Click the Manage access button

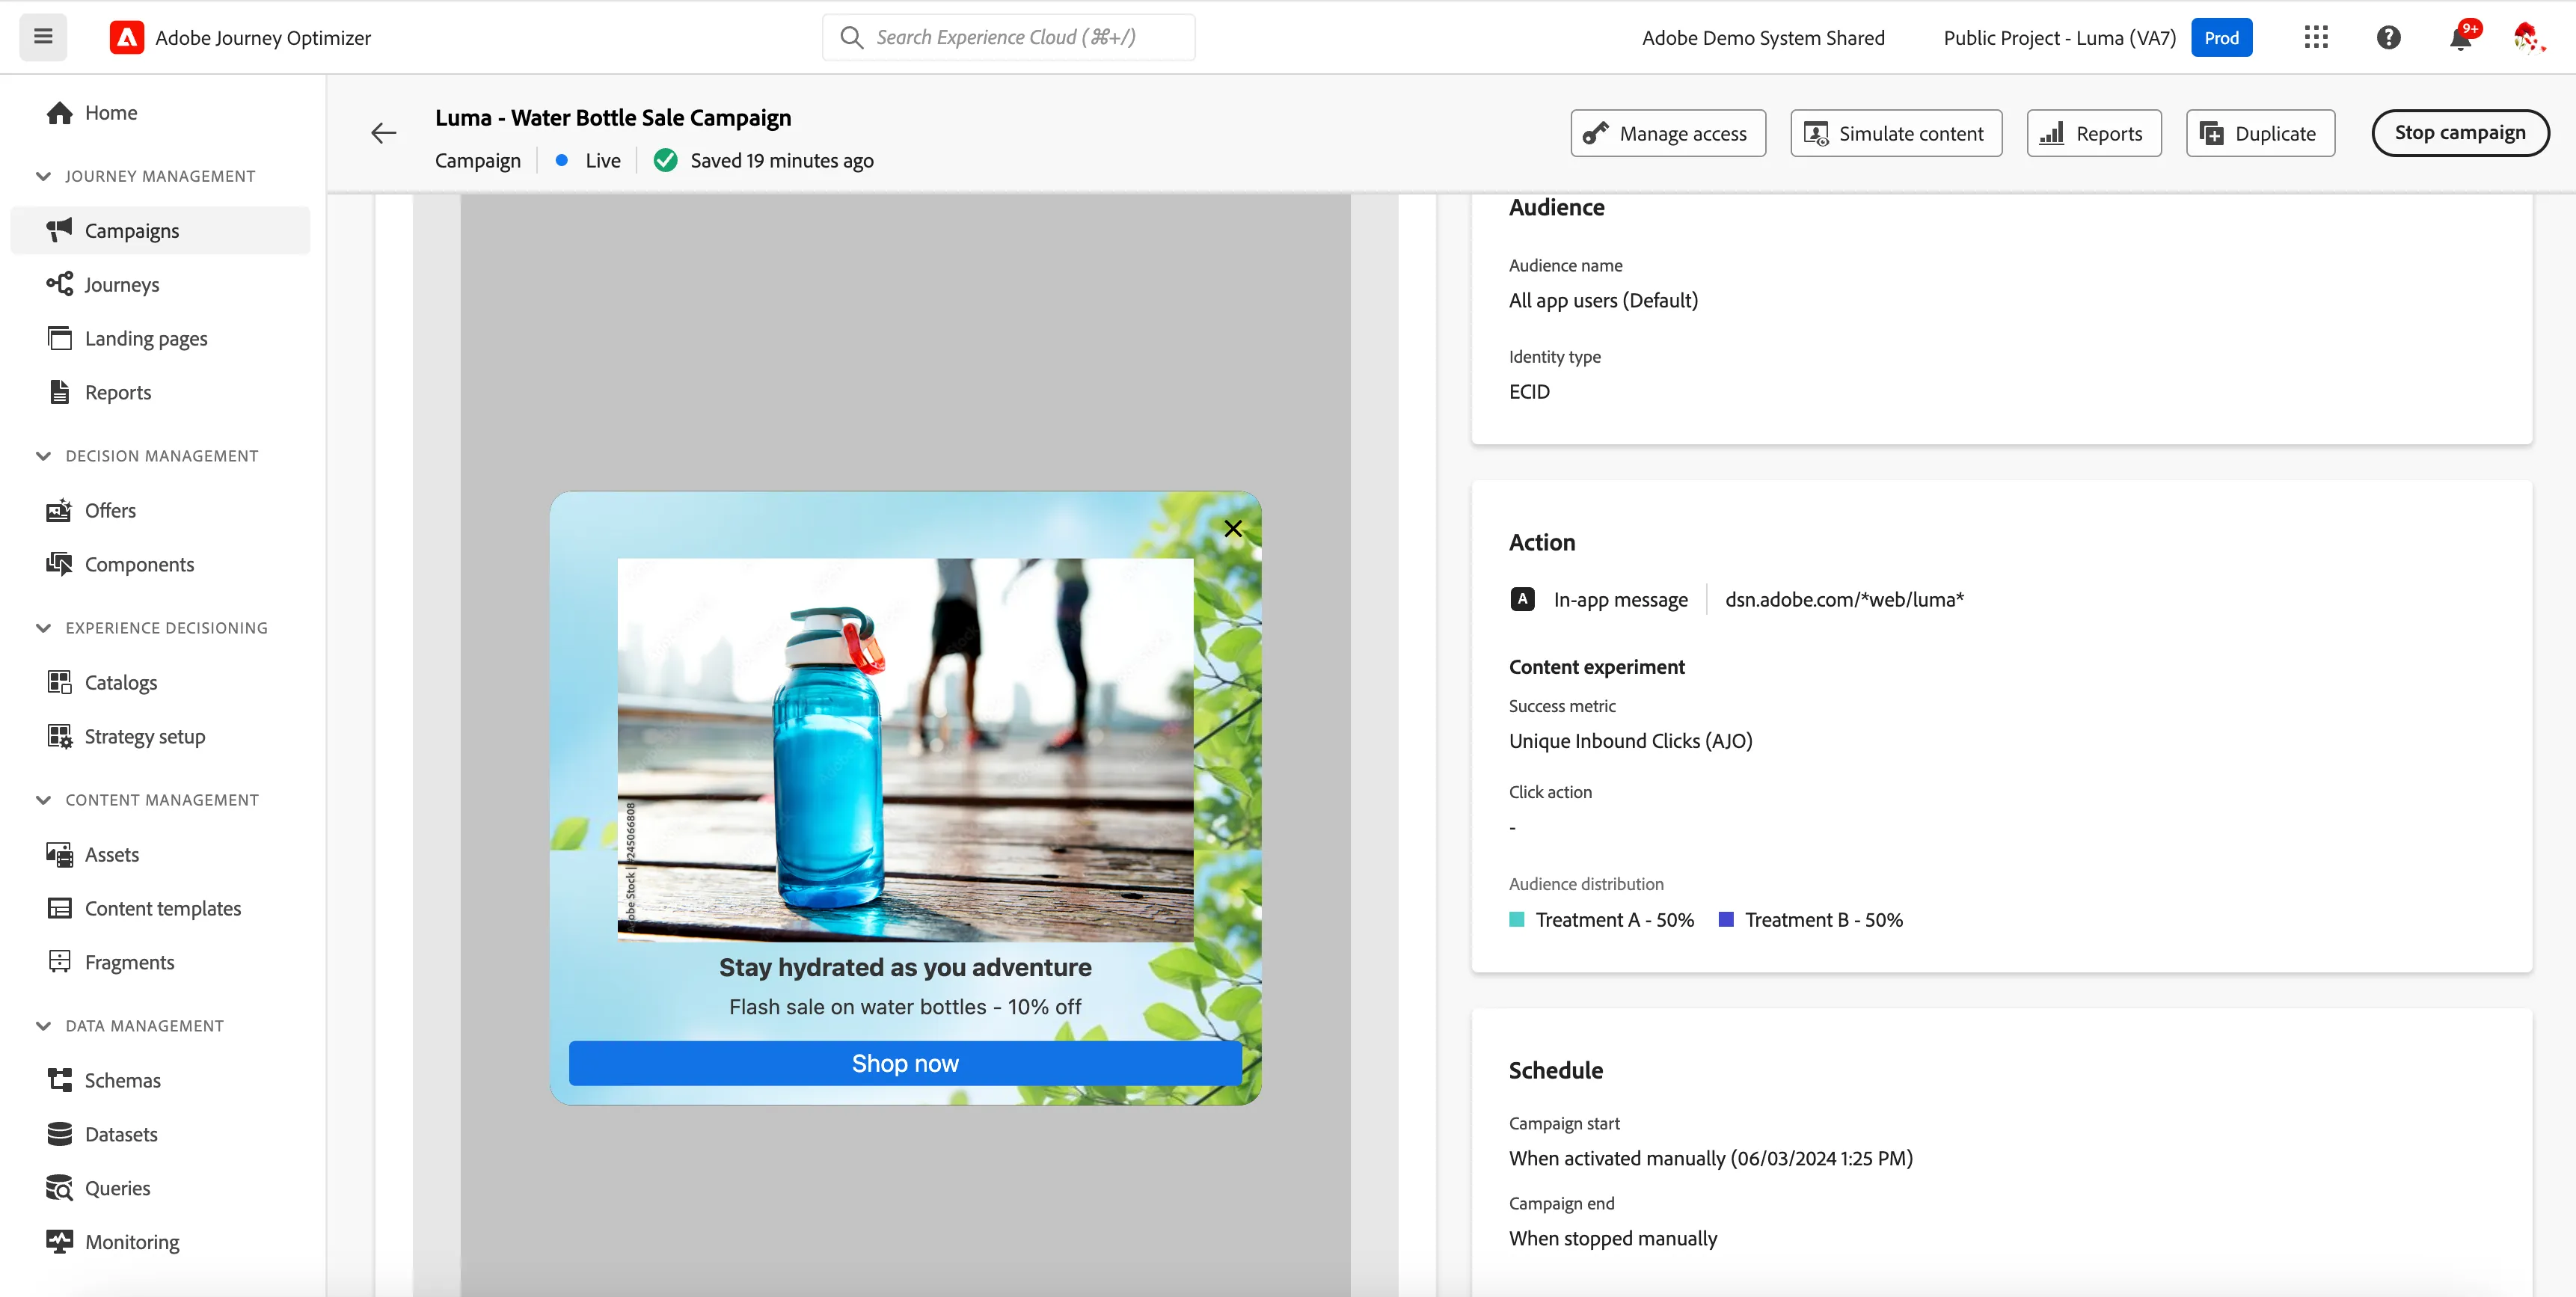[x=1667, y=133]
